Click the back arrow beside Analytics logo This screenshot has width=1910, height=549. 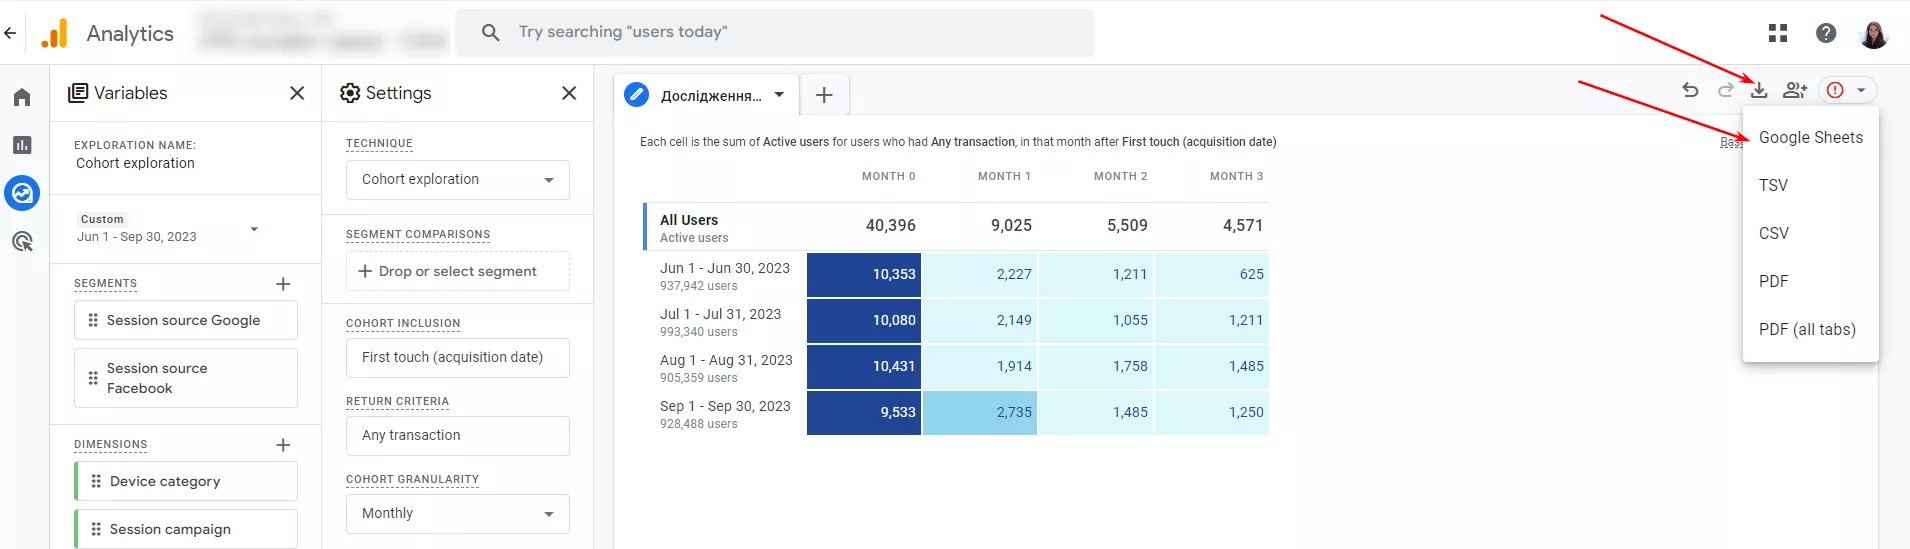pyautogui.click(x=10, y=33)
